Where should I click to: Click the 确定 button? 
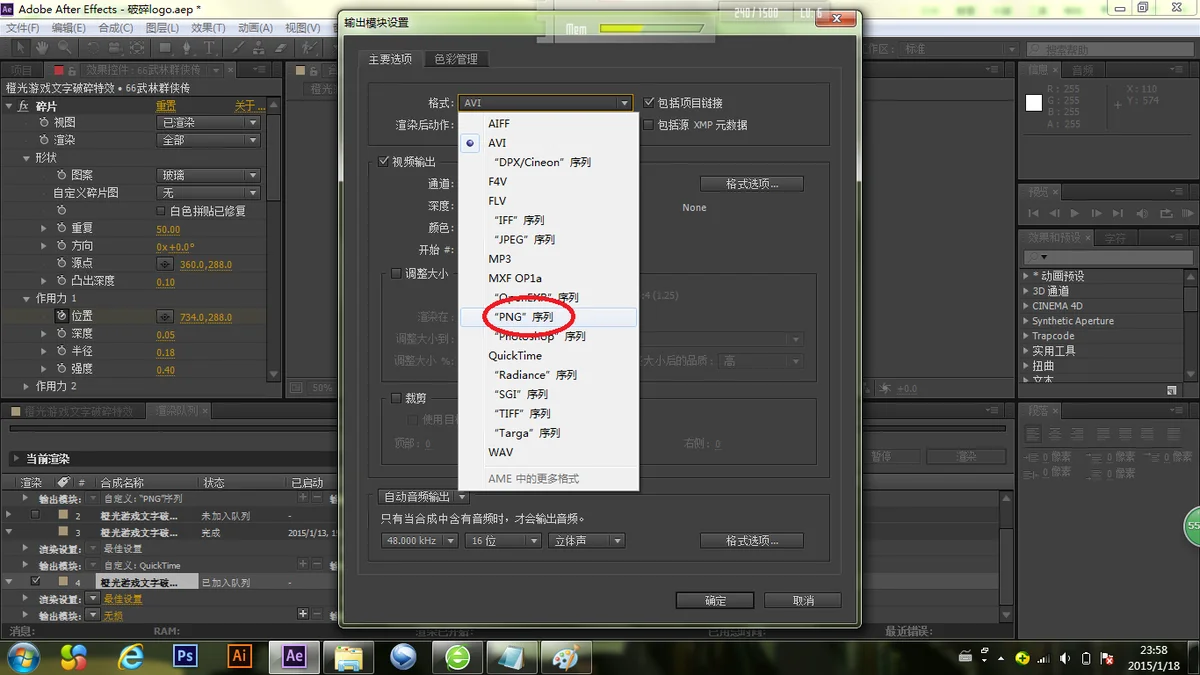pyautogui.click(x=715, y=600)
